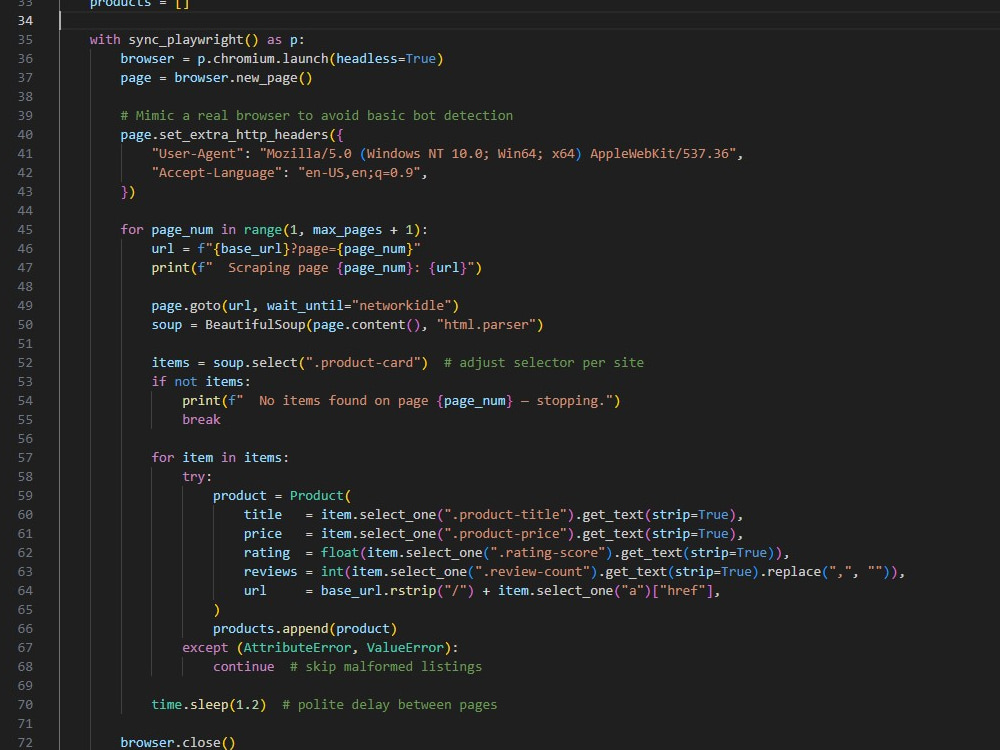Click 'ValueError' on line 67

pos(405,648)
